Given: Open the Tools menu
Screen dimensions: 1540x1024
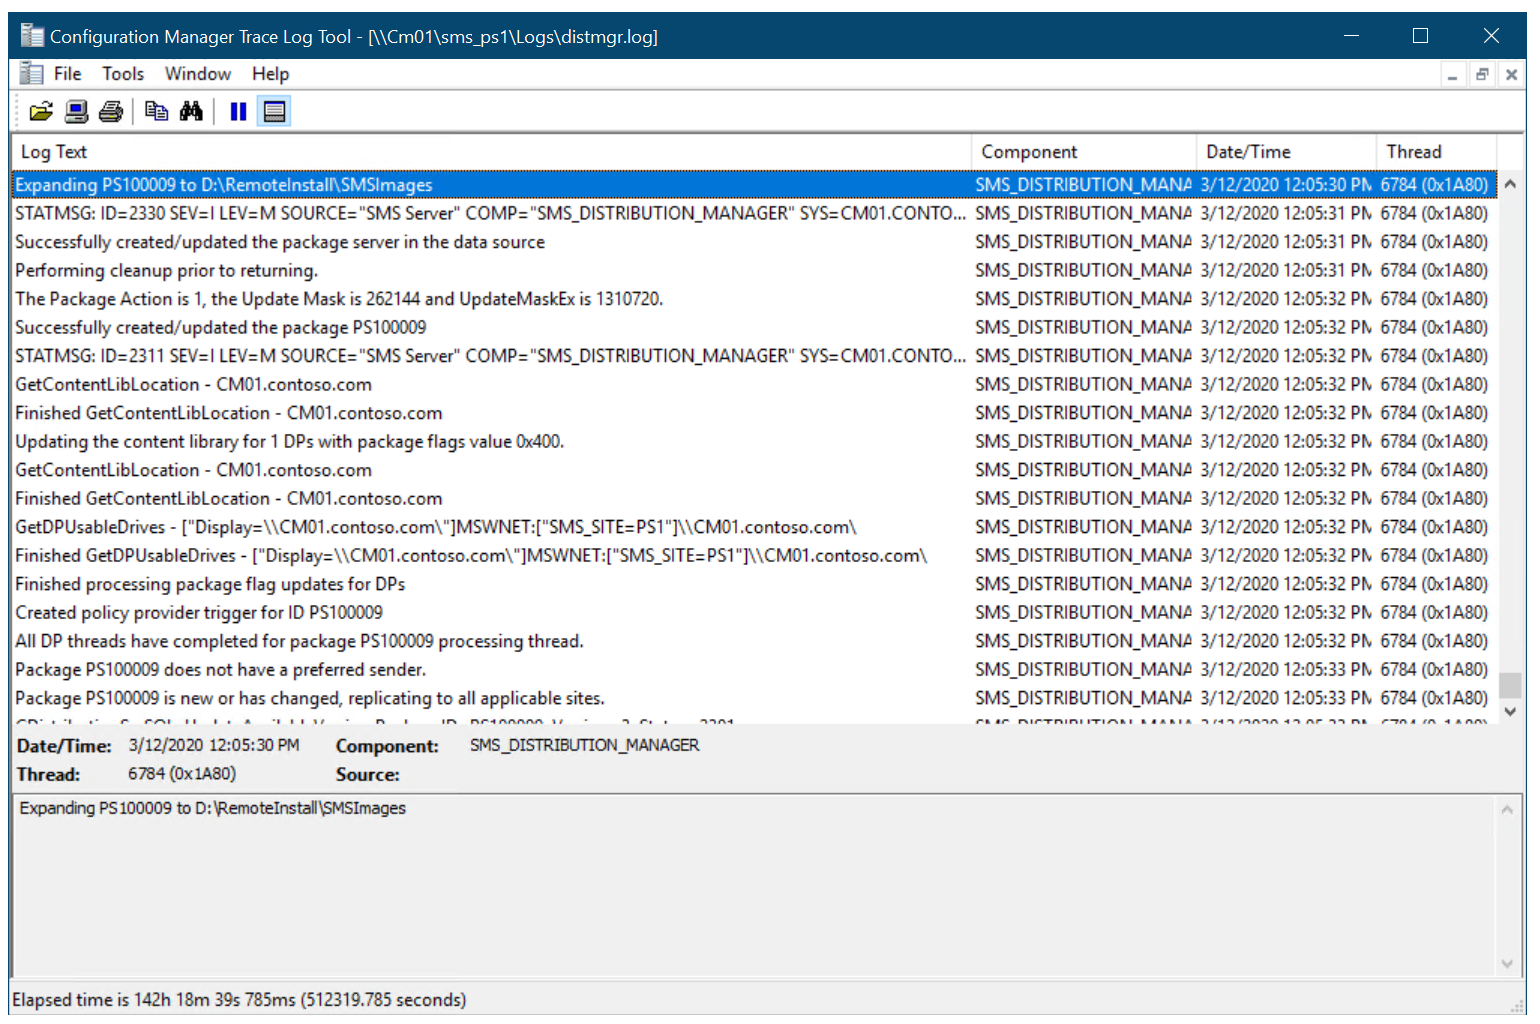Looking at the screenshot, I should [x=122, y=73].
